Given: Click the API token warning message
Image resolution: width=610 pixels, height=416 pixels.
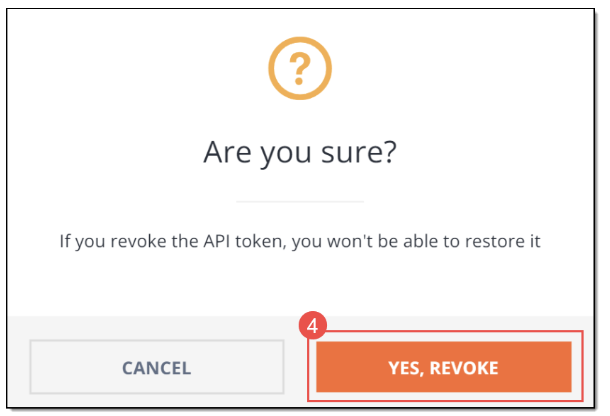Looking at the screenshot, I should [300, 242].
